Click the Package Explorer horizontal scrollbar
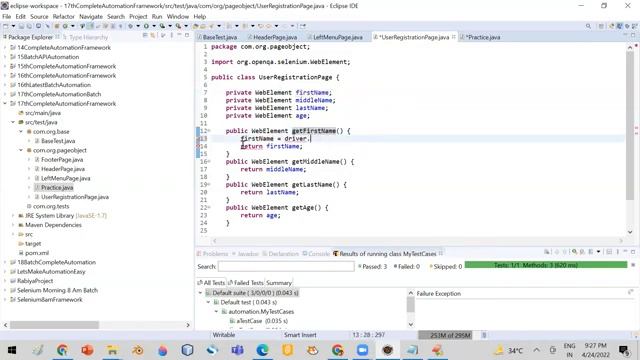This screenshot has width=640, height=360. coord(54,325)
